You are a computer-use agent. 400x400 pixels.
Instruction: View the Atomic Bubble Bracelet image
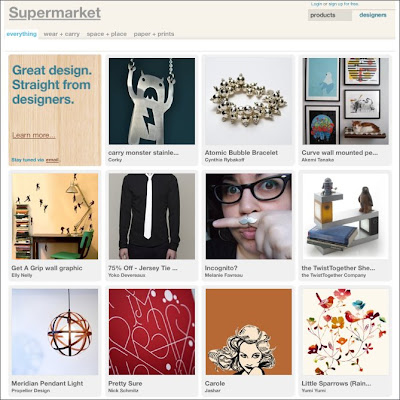pos(248,101)
